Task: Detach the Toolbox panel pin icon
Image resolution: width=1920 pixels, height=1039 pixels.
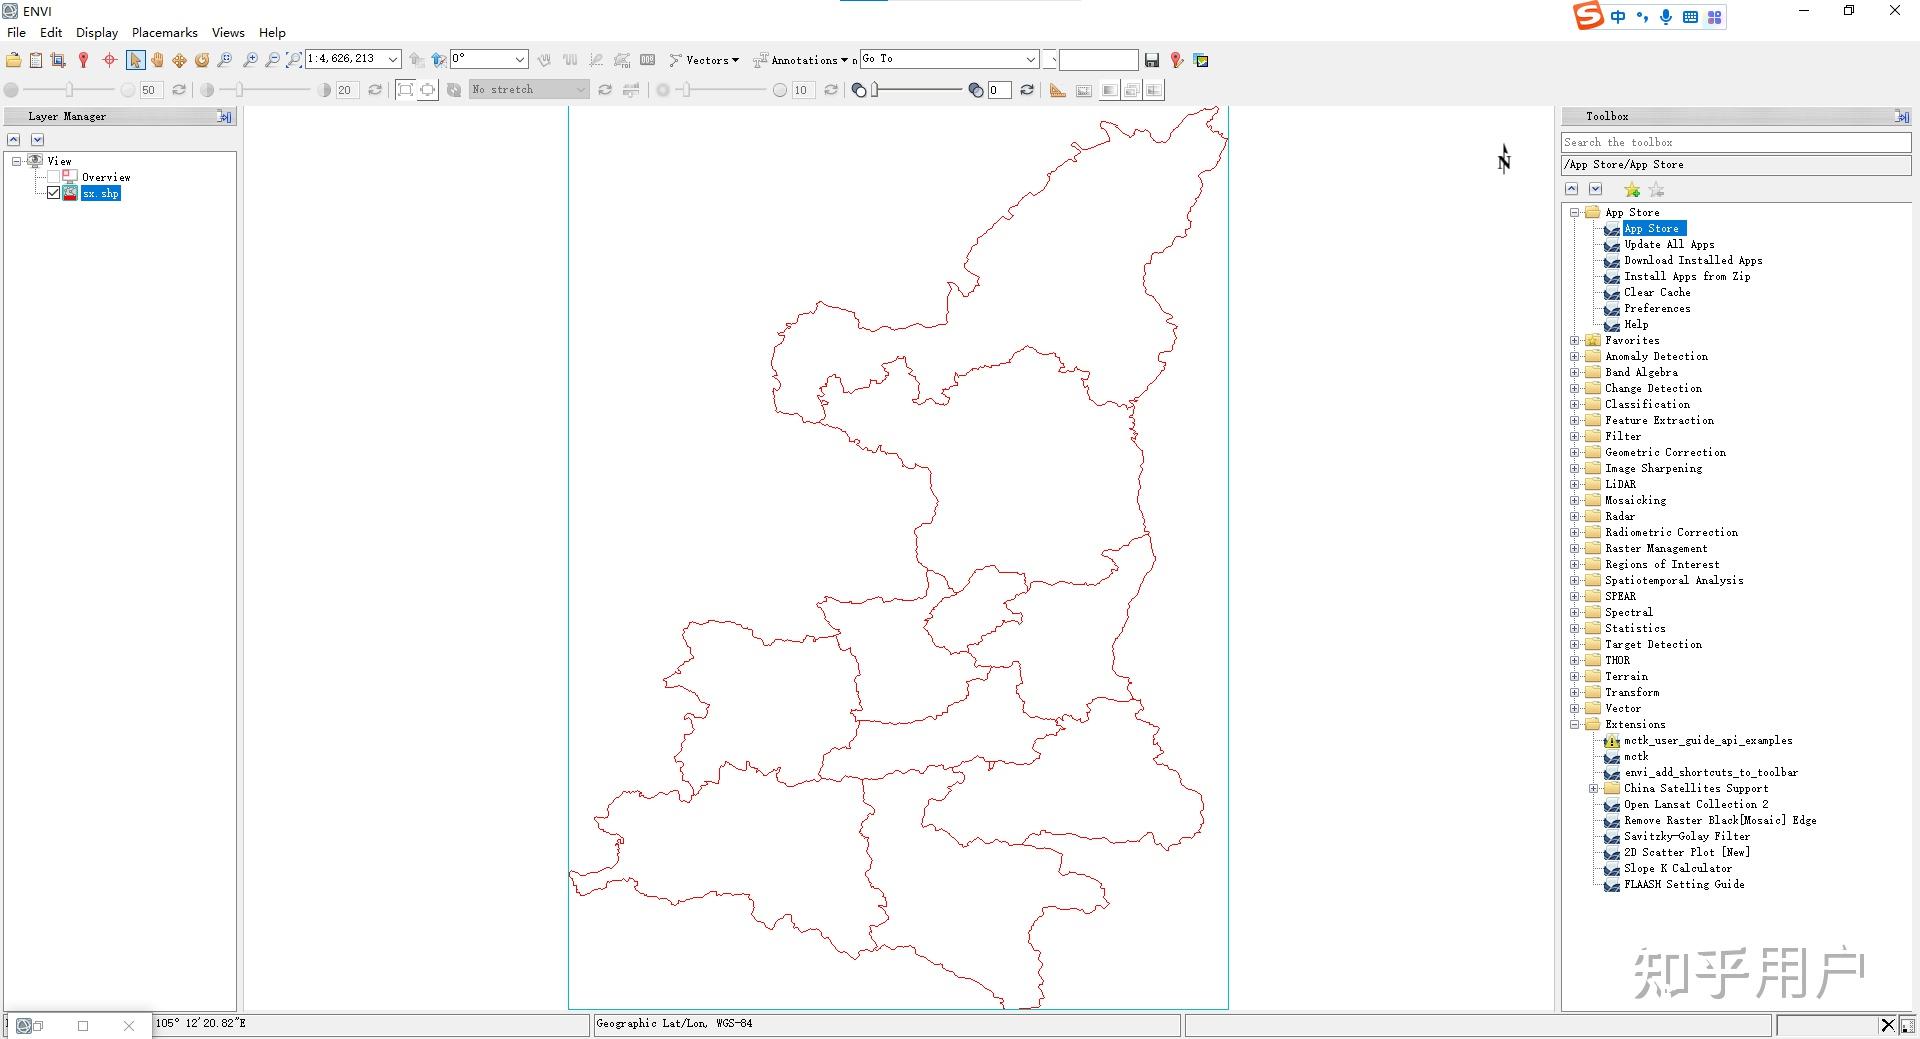Action: (x=1901, y=117)
